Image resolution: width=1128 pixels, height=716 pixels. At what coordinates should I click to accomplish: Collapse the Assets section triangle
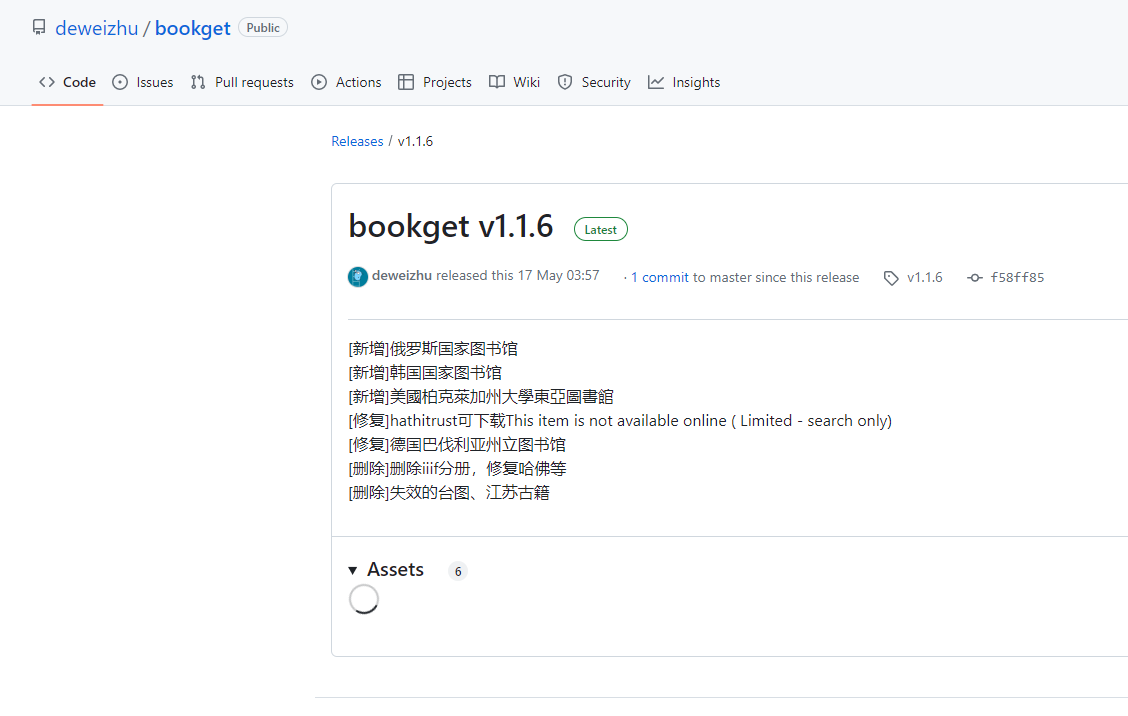click(x=353, y=570)
